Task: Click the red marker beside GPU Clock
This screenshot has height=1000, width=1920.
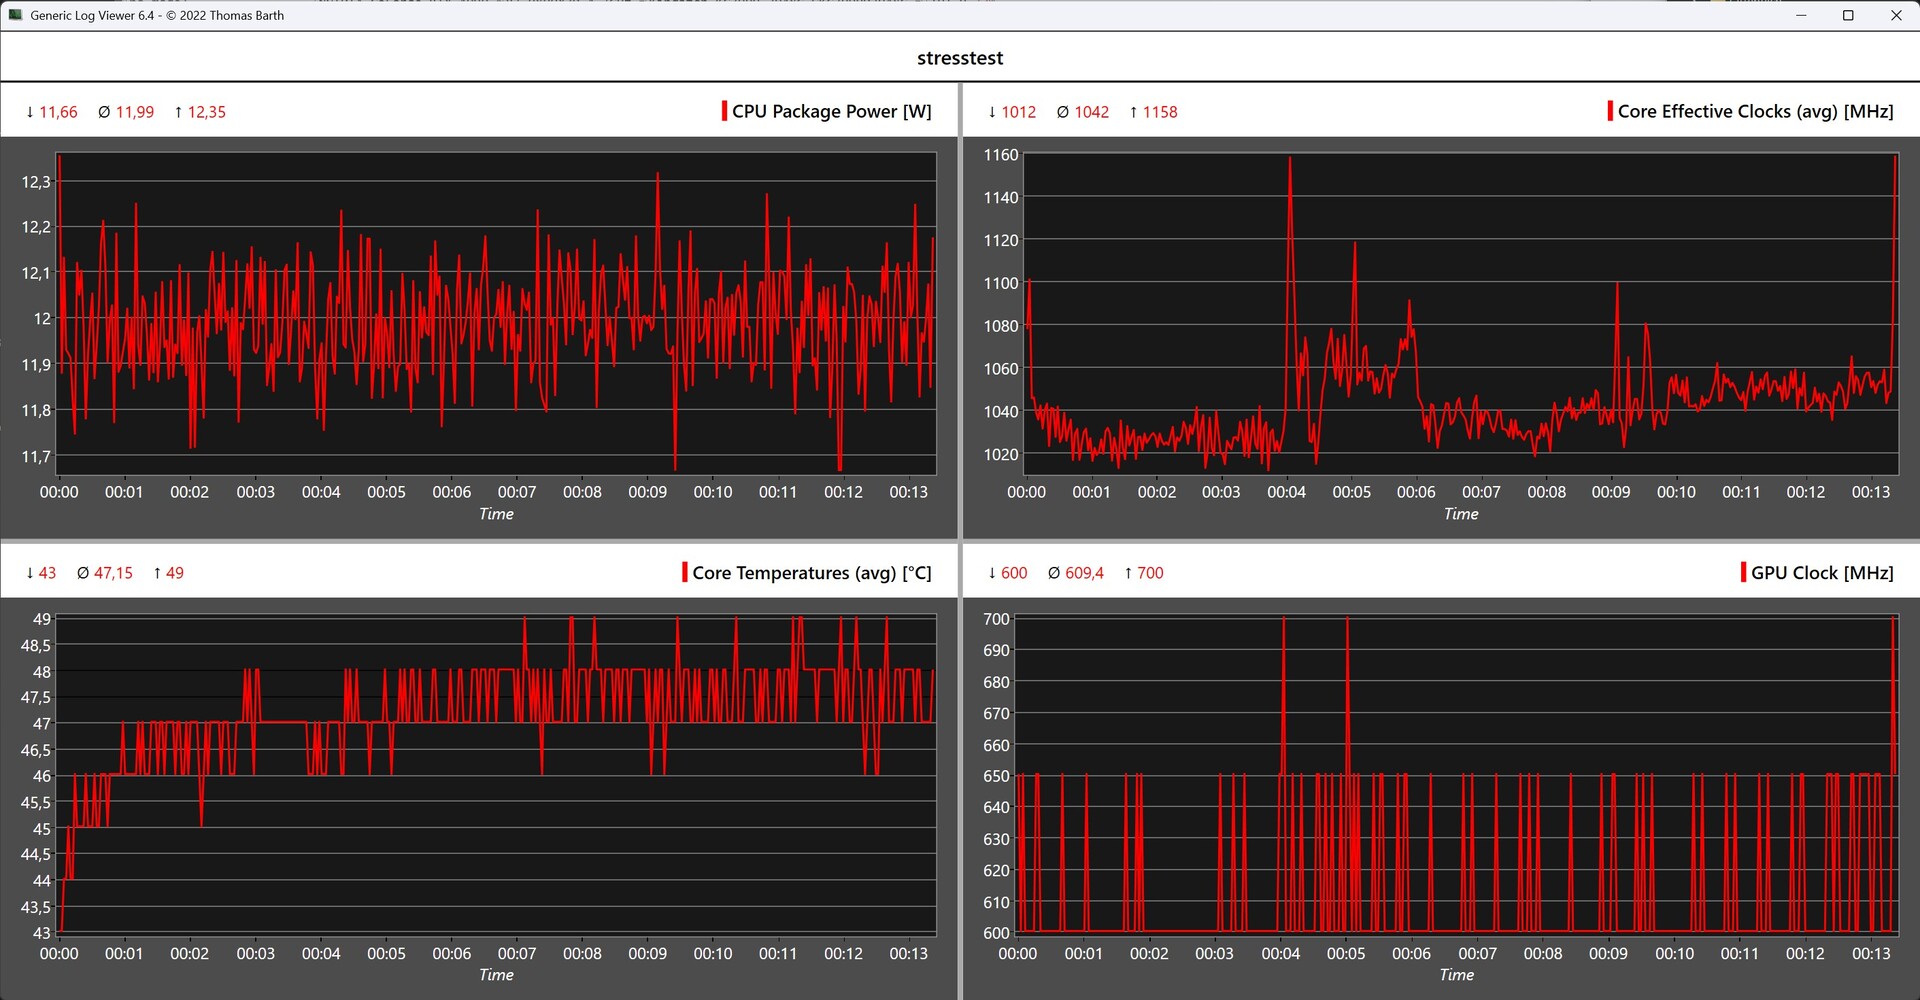Action: [1743, 572]
